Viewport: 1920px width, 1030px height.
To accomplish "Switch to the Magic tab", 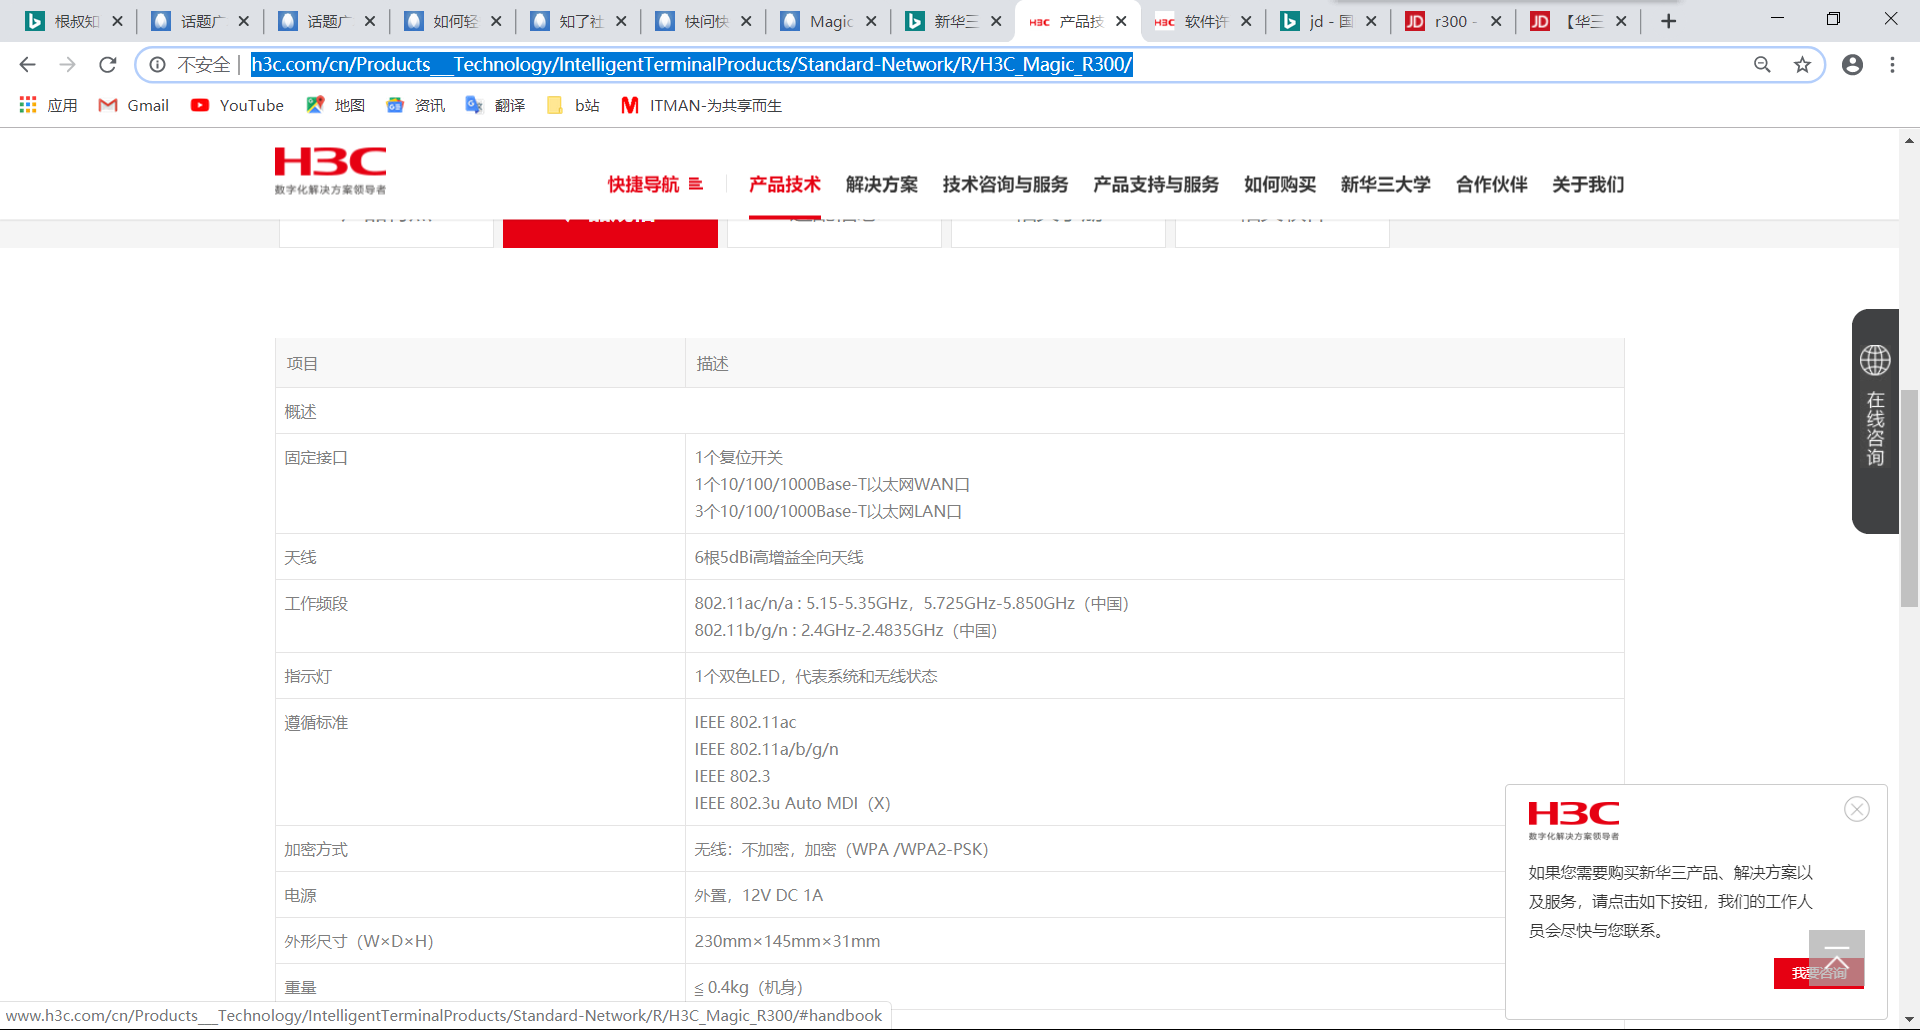I will [830, 21].
